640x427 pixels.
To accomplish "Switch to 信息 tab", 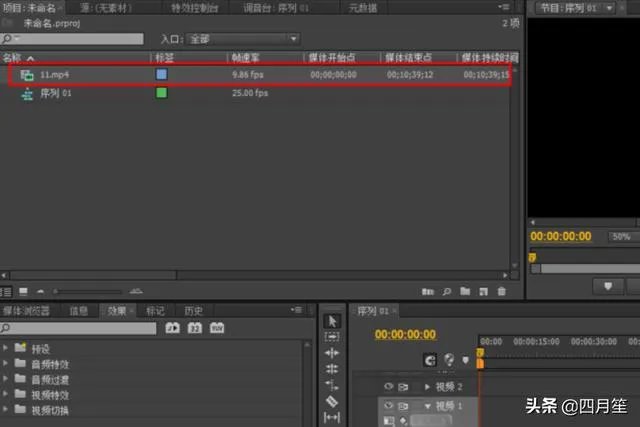I will tap(79, 311).
